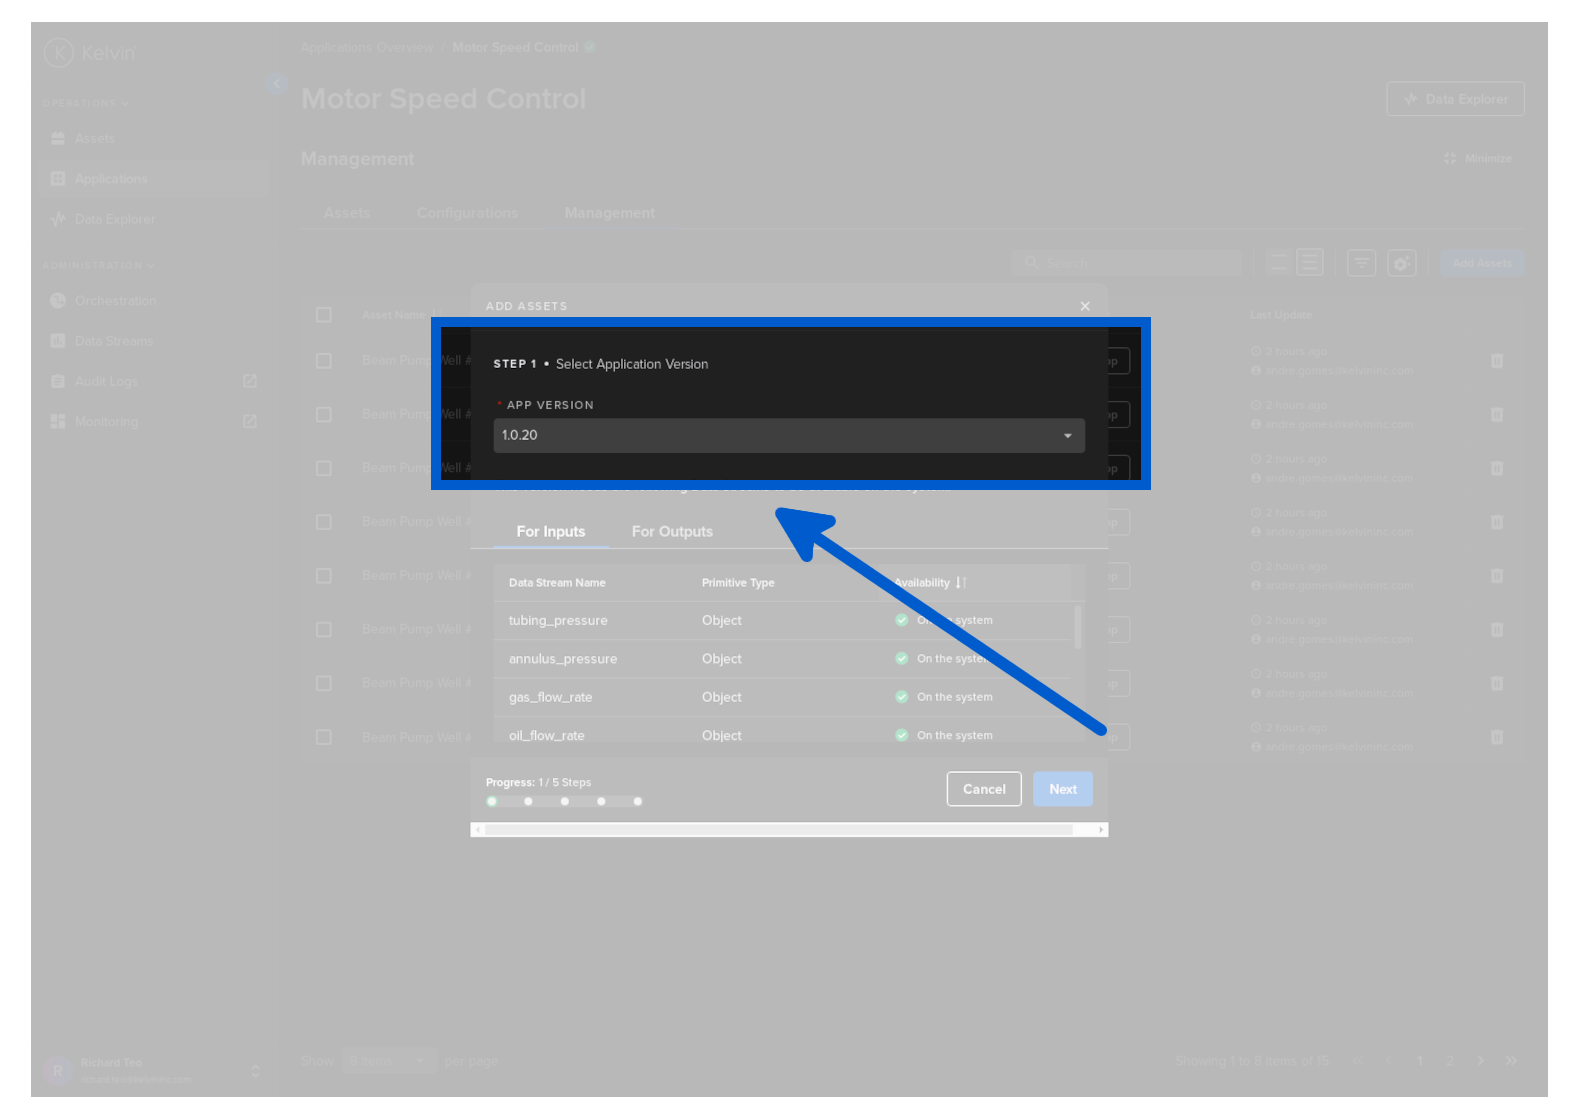This screenshot has height=1120, width=1580.
Task: Click the table settings gear icon
Action: [1402, 263]
